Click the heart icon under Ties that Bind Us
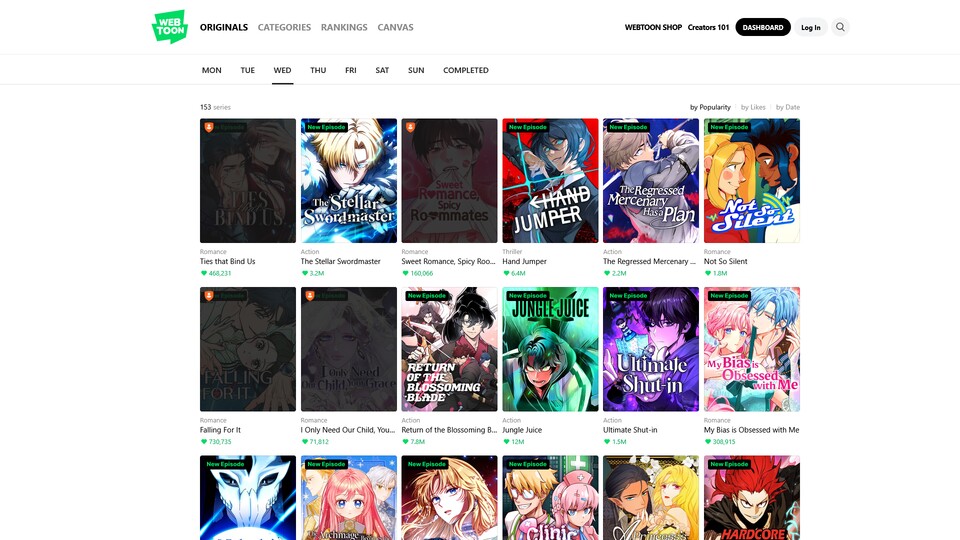Viewport: 960px width, 540px height. 204,273
